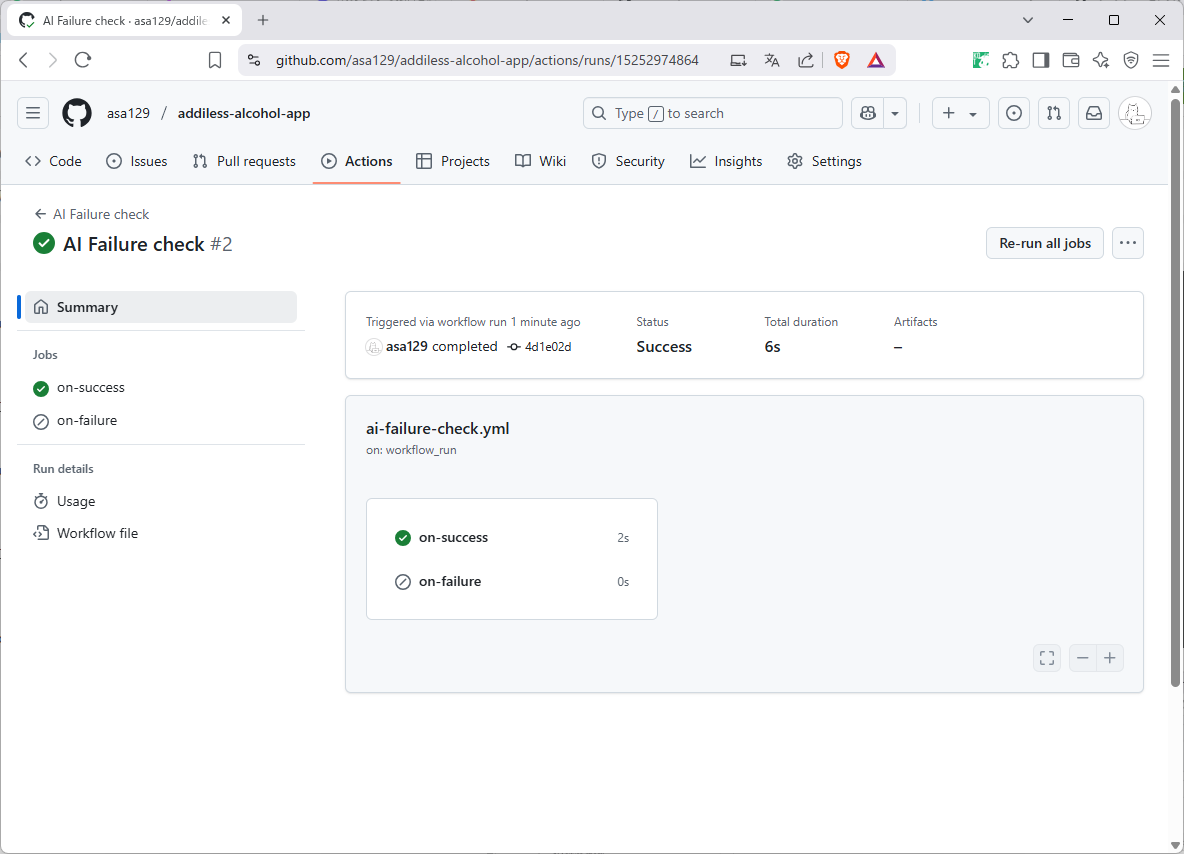The height and width of the screenshot is (854, 1184).
Task: Expand the Copilot dropdown arrow
Action: point(895,113)
